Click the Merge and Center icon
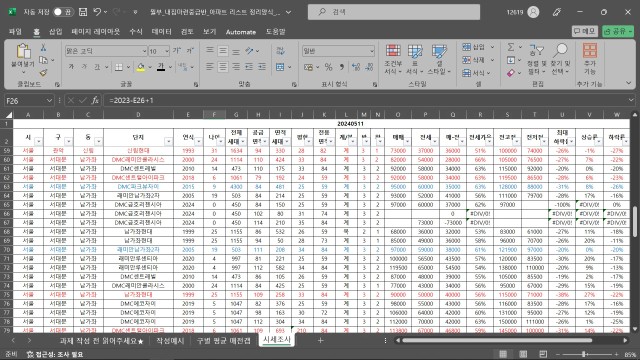 tap(280, 67)
